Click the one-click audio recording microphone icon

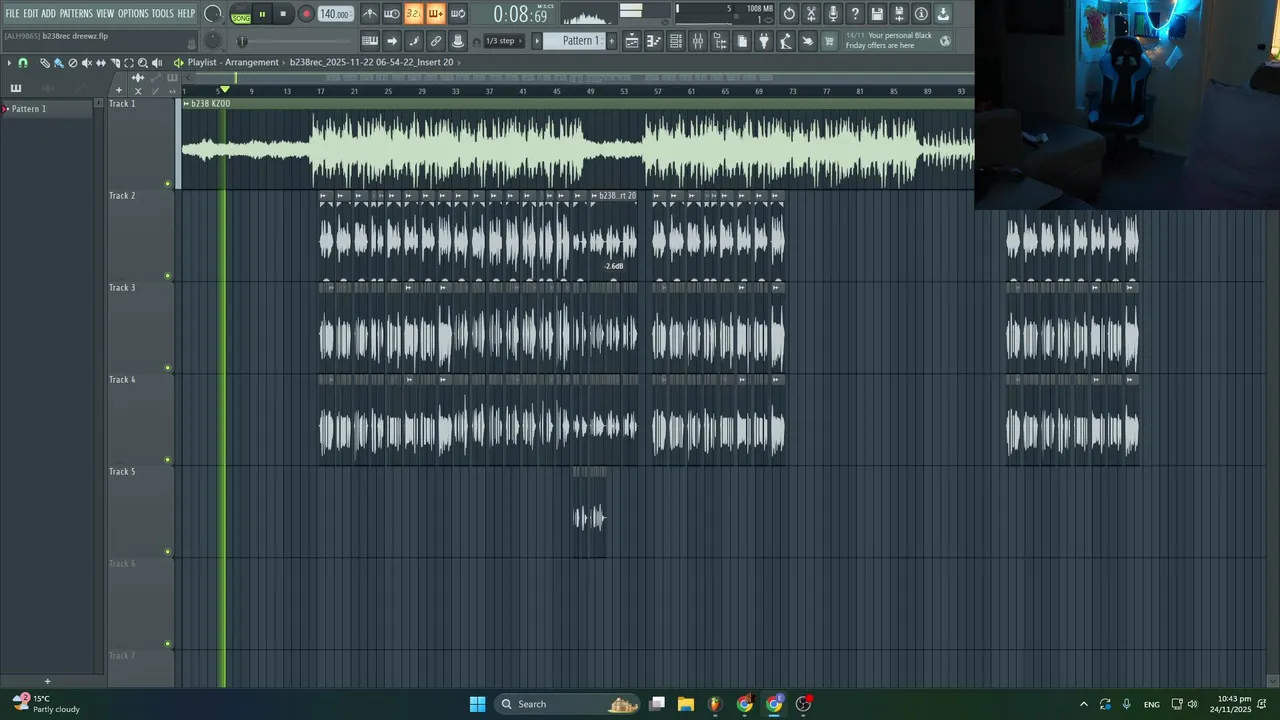(x=833, y=14)
